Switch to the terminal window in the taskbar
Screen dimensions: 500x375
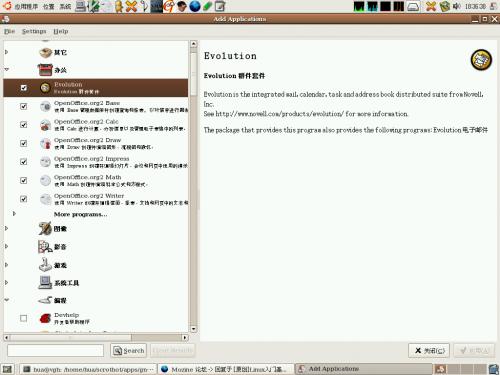pos(88,369)
